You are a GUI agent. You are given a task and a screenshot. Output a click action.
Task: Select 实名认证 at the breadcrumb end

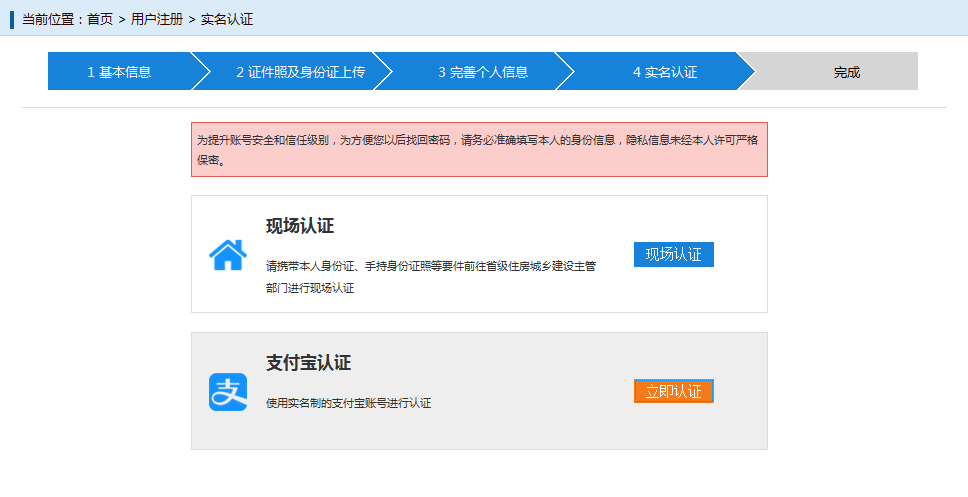click(227, 19)
